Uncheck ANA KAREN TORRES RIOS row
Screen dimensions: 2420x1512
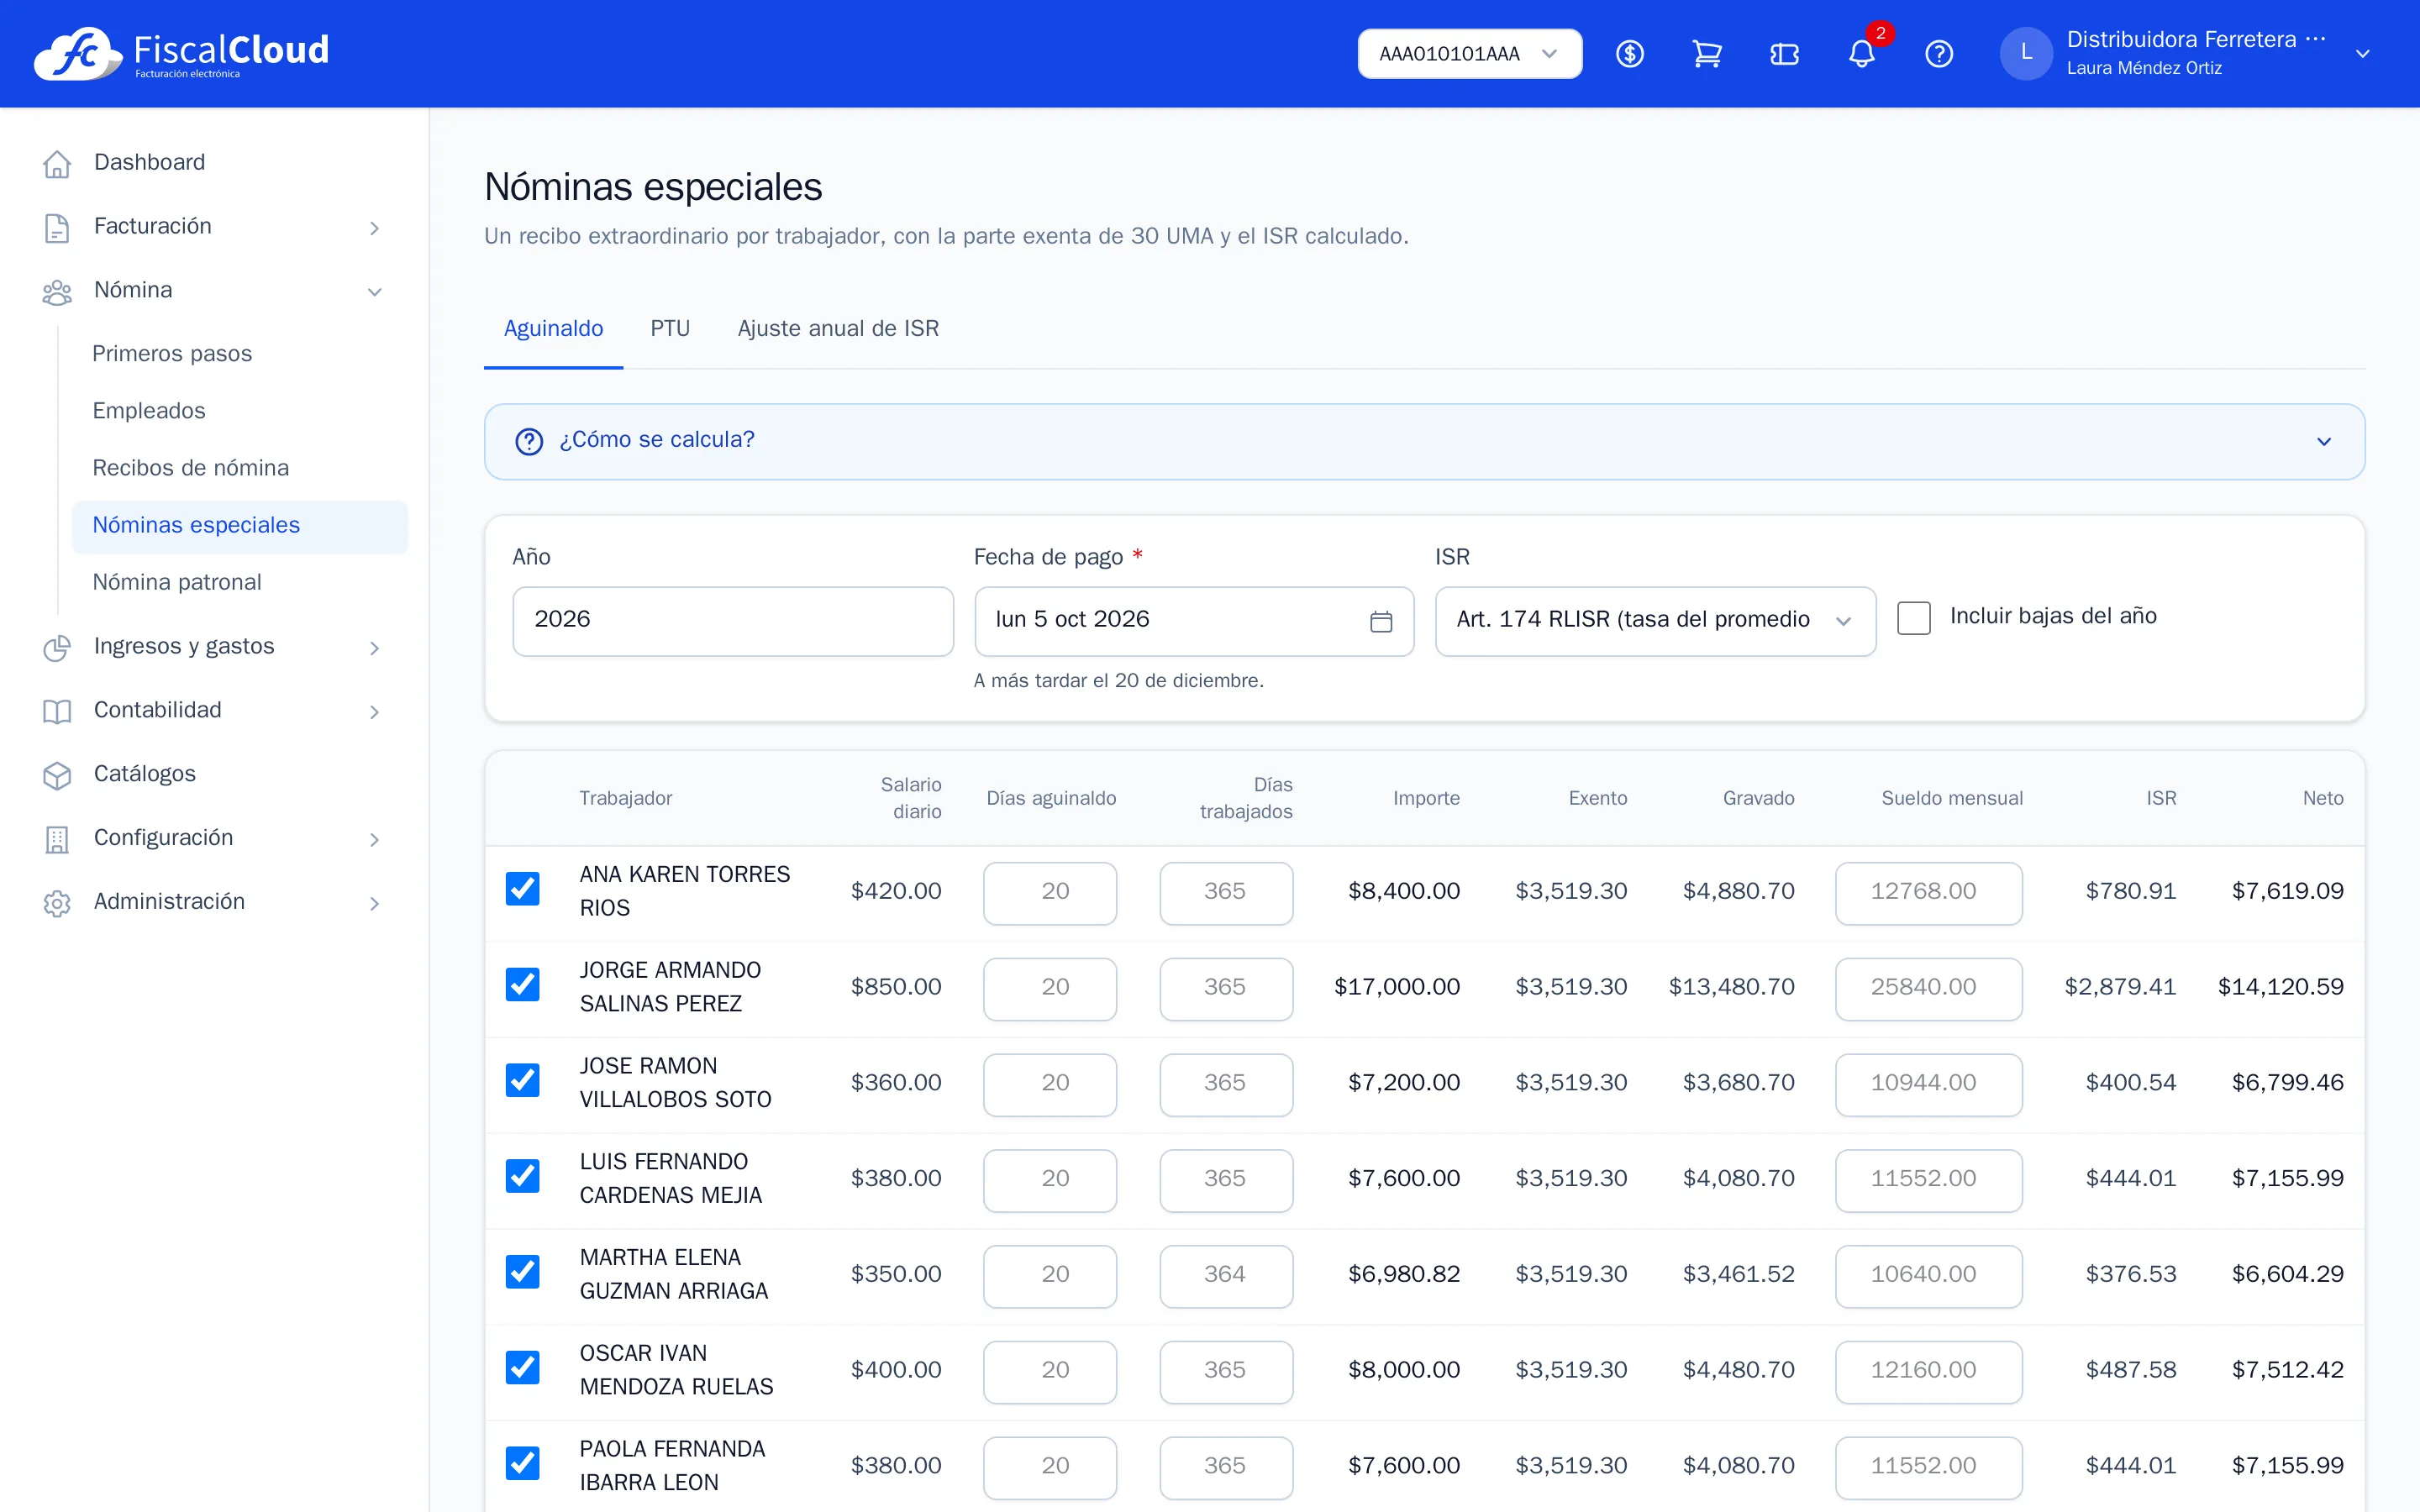click(x=522, y=888)
